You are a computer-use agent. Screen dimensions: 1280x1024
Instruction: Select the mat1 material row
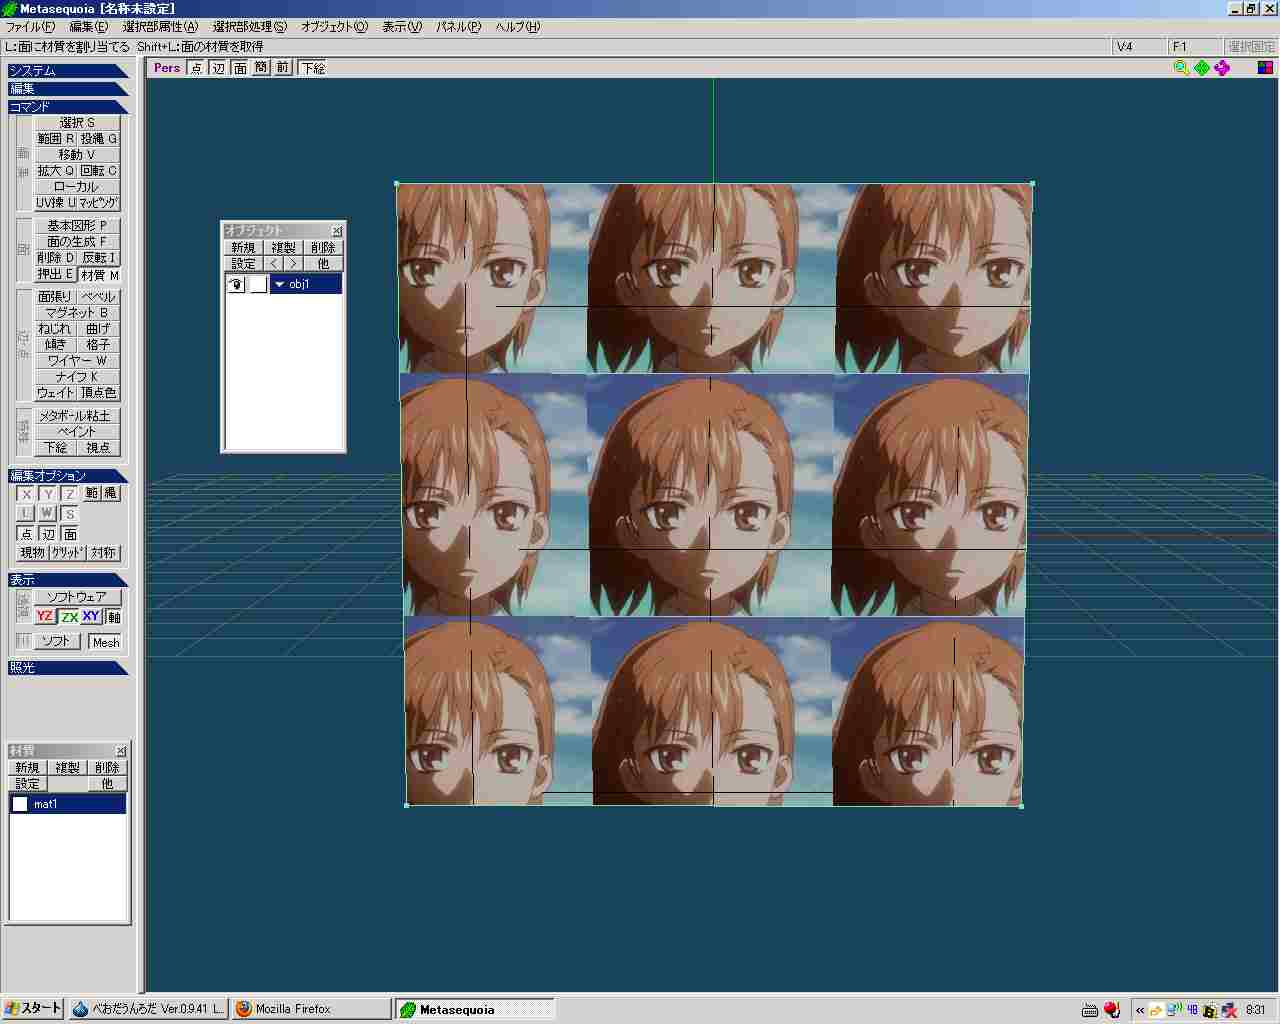68,804
